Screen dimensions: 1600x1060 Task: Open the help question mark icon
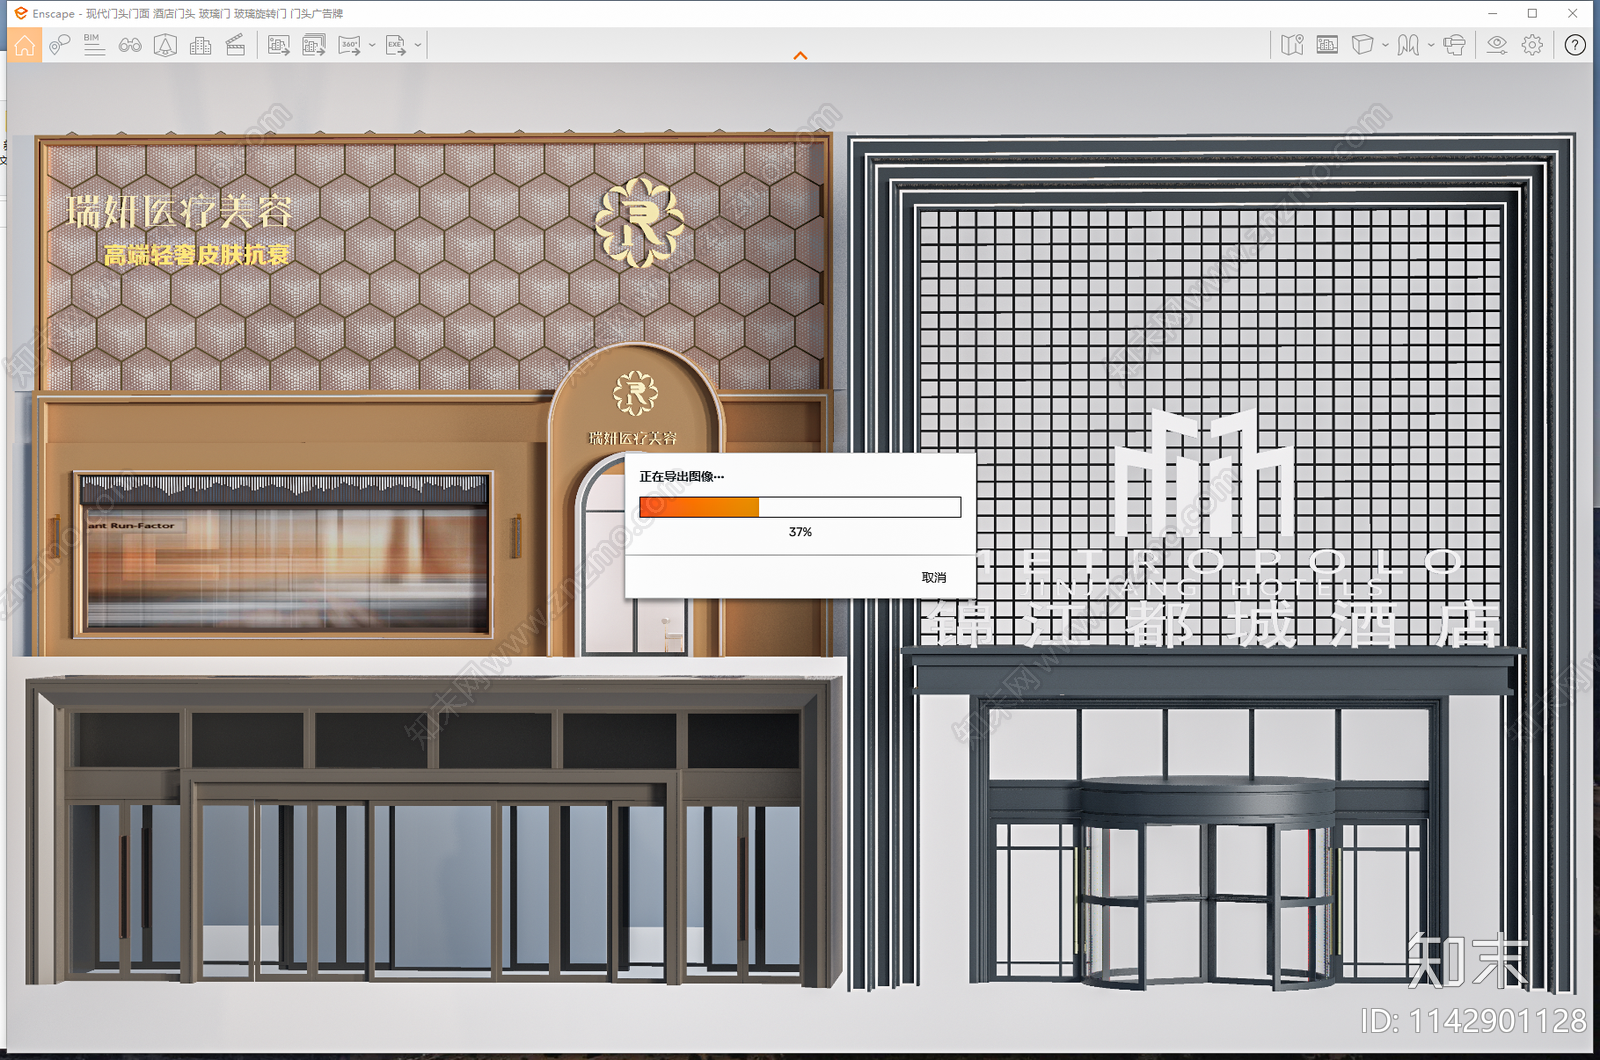(x=1575, y=45)
